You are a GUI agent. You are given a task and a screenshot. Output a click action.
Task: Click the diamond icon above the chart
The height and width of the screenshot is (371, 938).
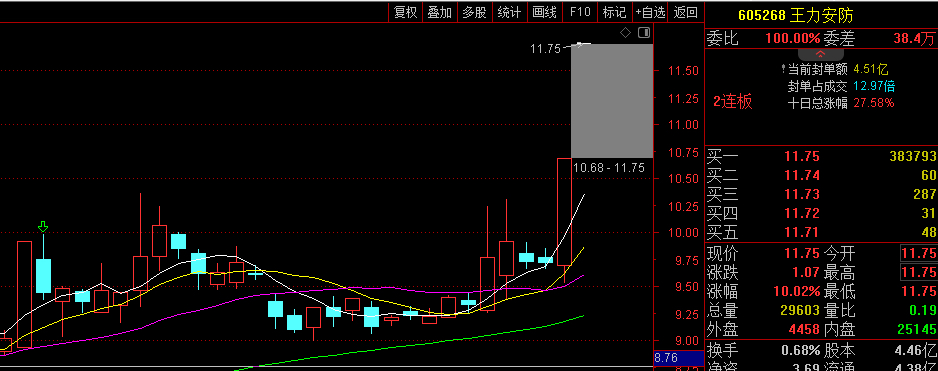(625, 32)
